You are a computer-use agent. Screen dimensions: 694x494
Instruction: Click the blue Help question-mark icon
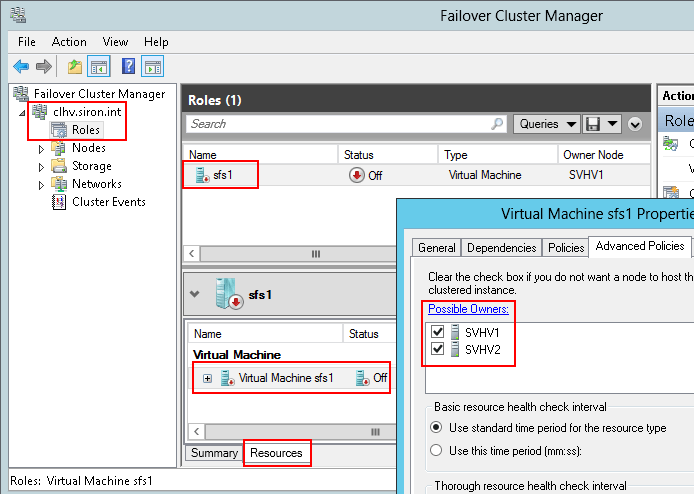tap(128, 67)
